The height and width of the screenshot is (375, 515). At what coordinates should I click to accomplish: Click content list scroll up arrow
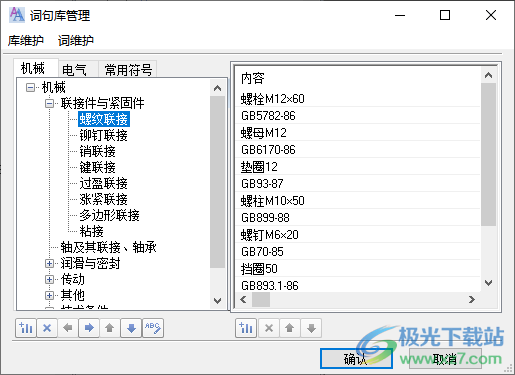coord(488,75)
